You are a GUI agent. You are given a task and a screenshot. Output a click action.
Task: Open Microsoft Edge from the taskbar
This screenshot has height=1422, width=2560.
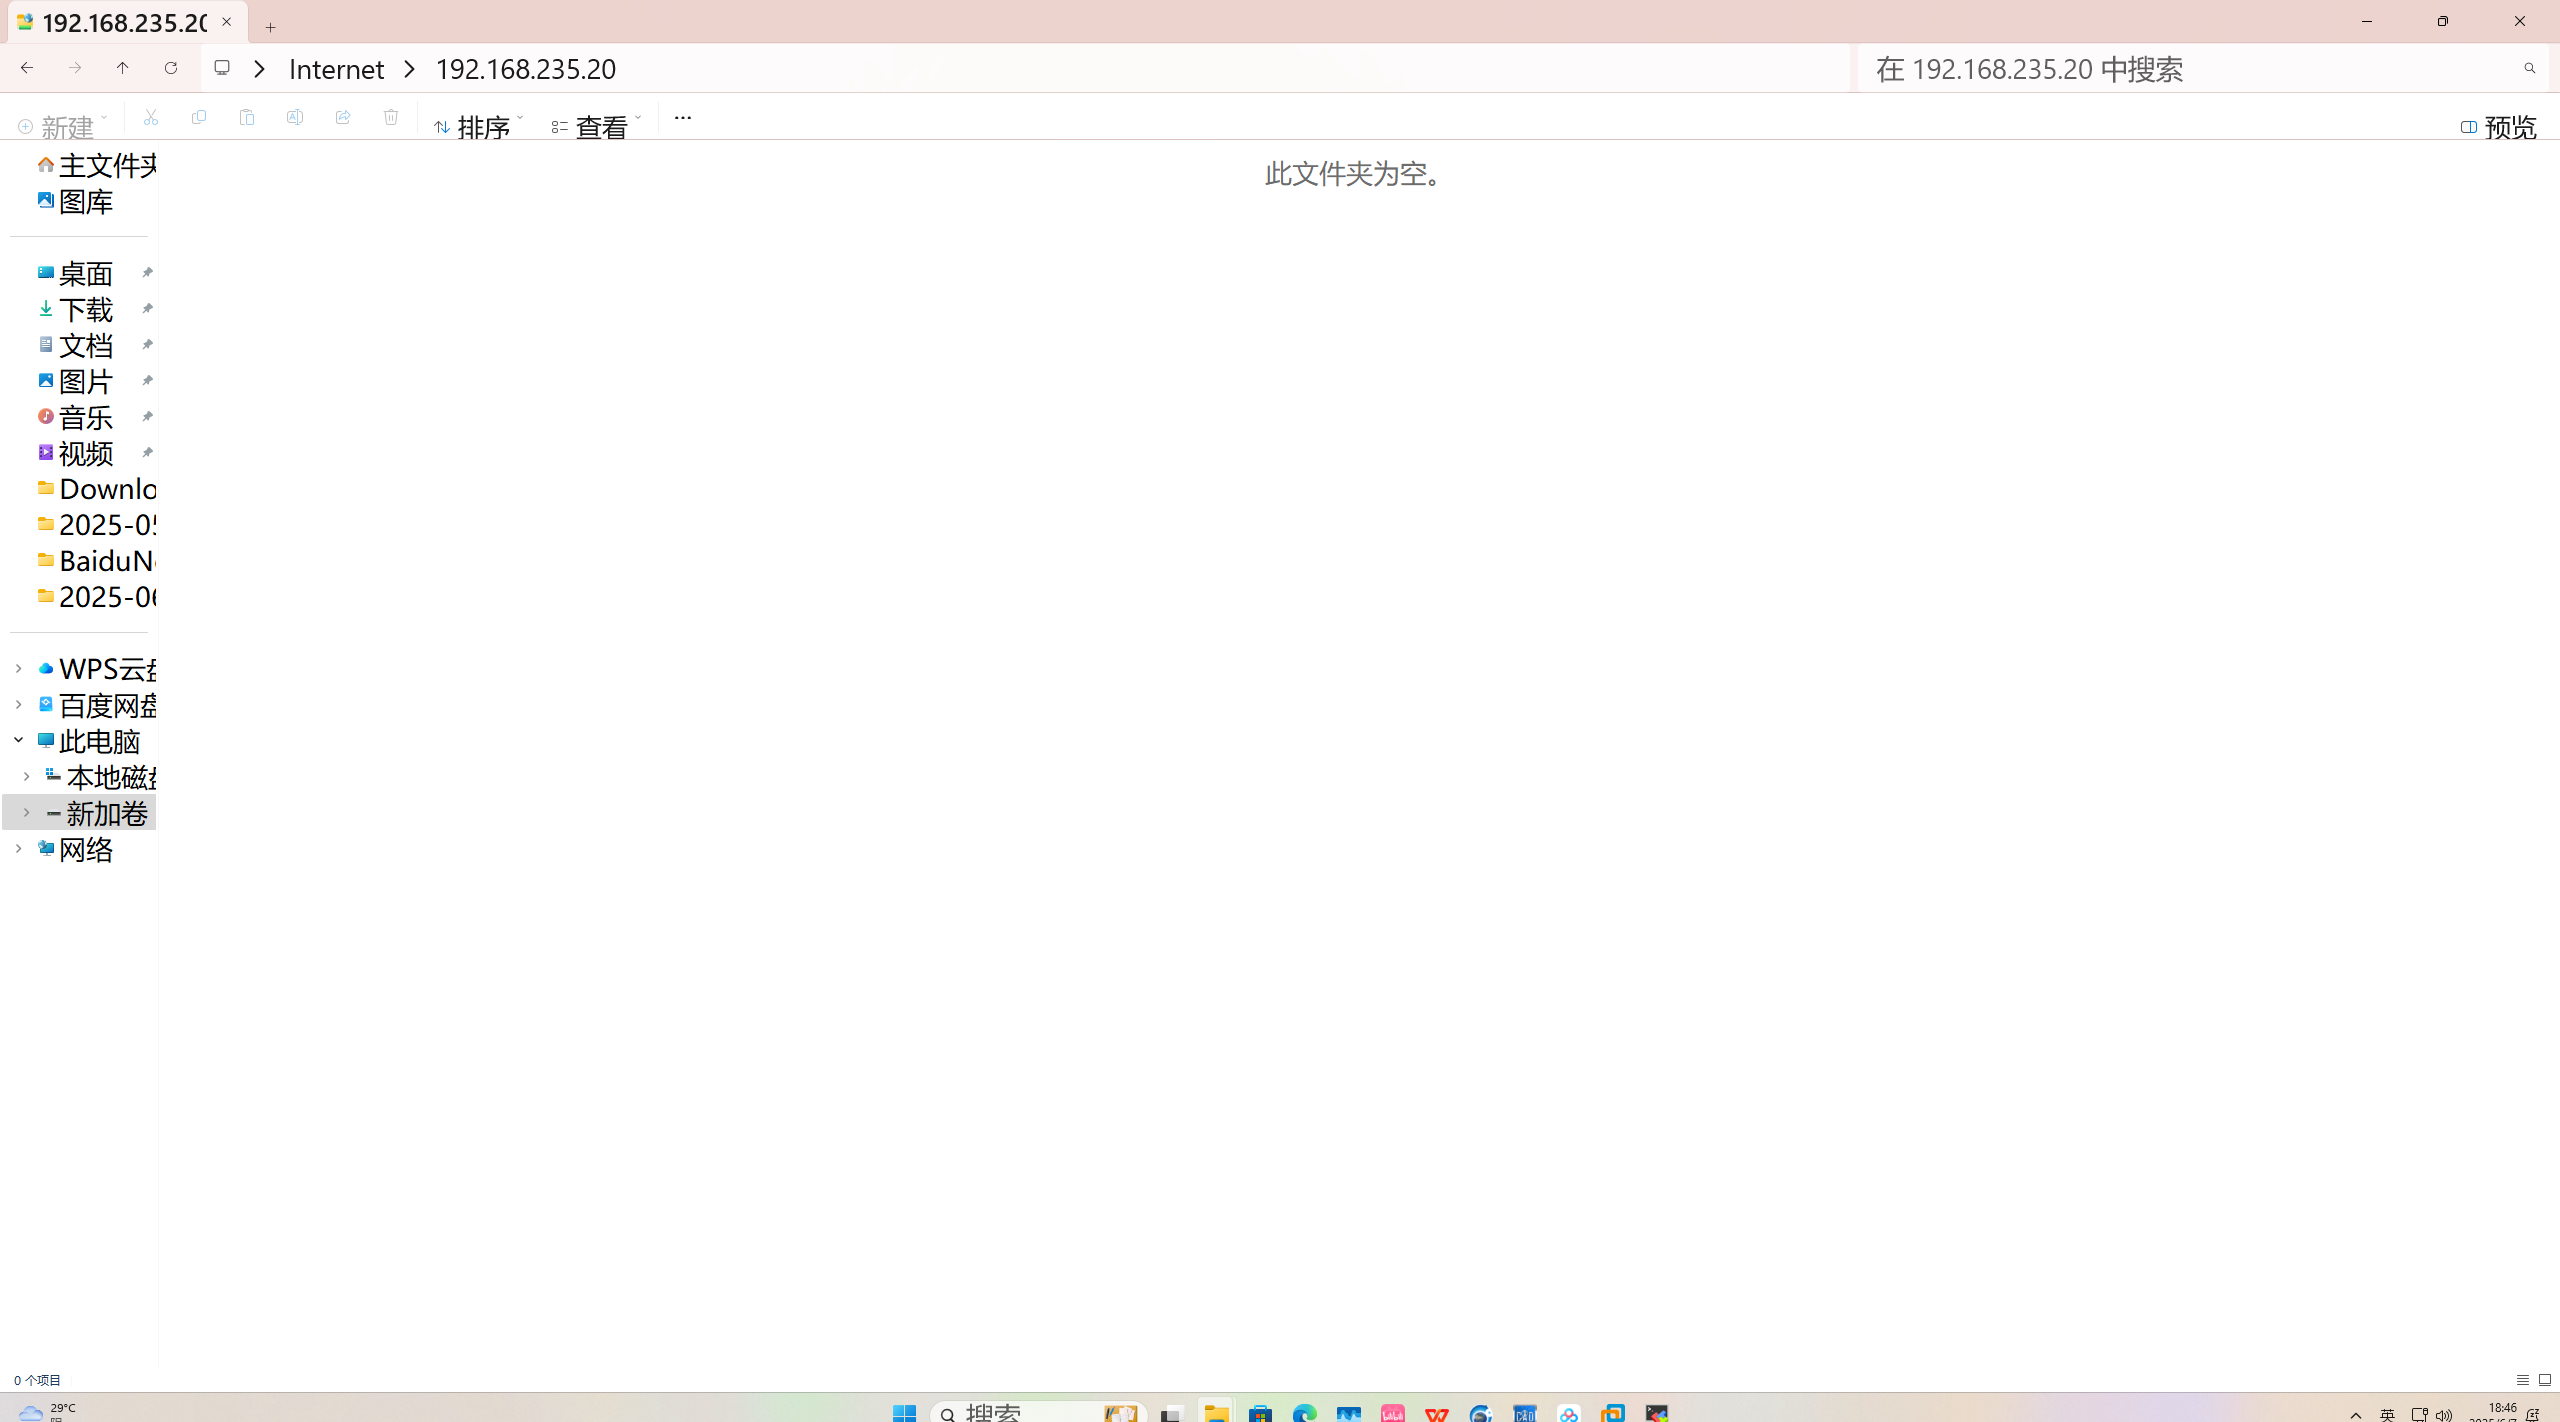pyautogui.click(x=1304, y=1412)
